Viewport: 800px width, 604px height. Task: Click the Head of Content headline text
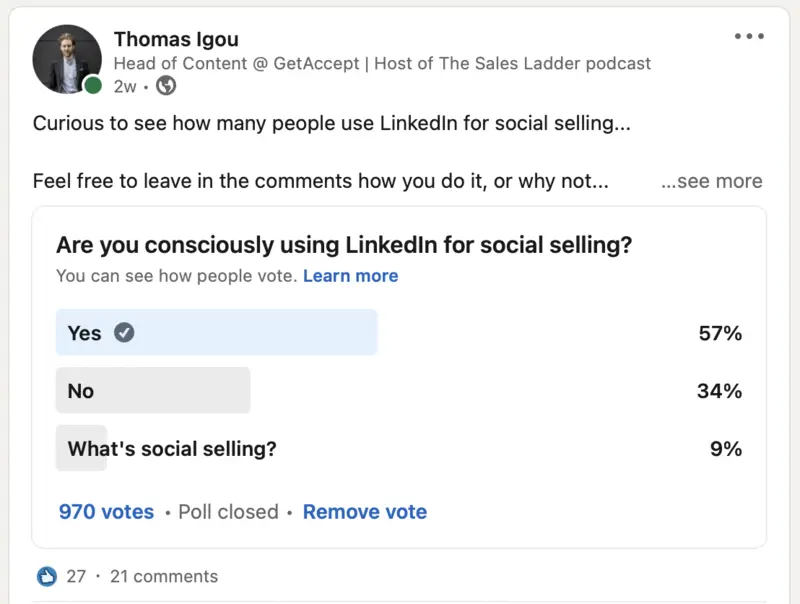[382, 63]
